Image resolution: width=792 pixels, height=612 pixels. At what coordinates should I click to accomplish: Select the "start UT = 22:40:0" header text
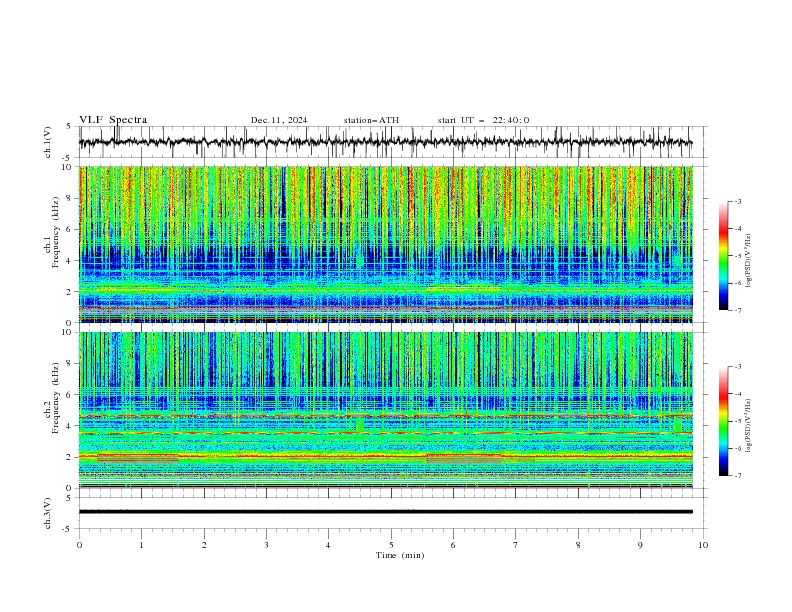tap(483, 120)
